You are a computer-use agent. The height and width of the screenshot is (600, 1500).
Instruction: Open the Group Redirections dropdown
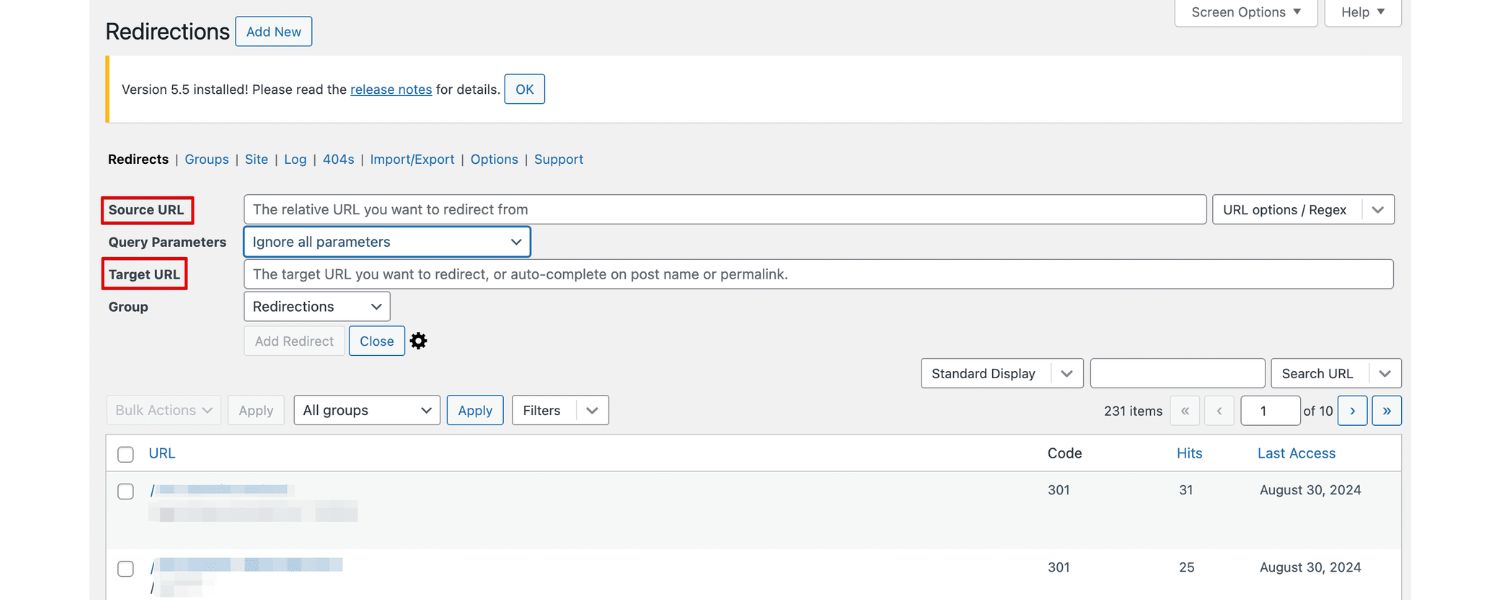[317, 307]
